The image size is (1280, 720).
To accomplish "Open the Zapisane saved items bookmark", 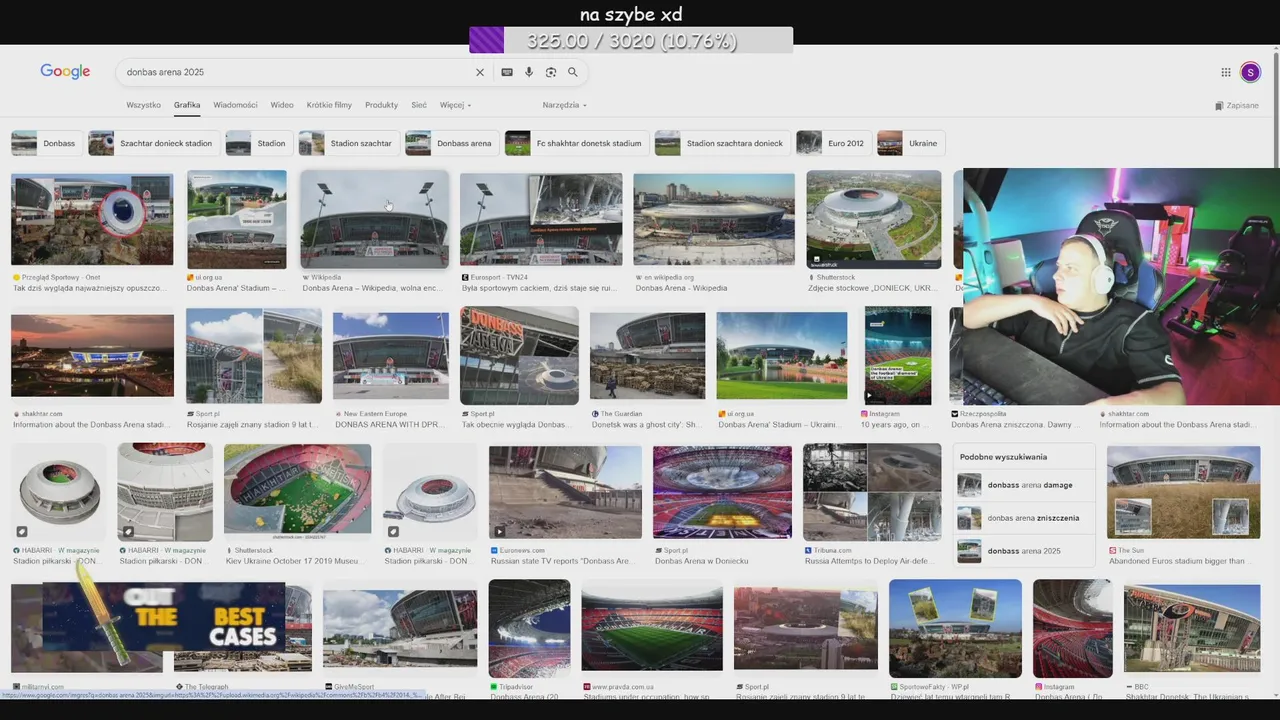I will [x=1237, y=105].
